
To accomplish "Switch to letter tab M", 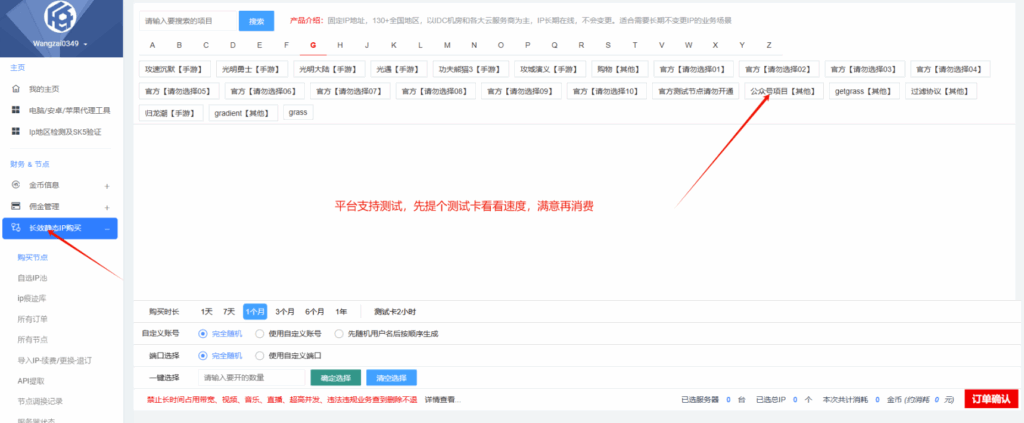I will click(447, 45).
